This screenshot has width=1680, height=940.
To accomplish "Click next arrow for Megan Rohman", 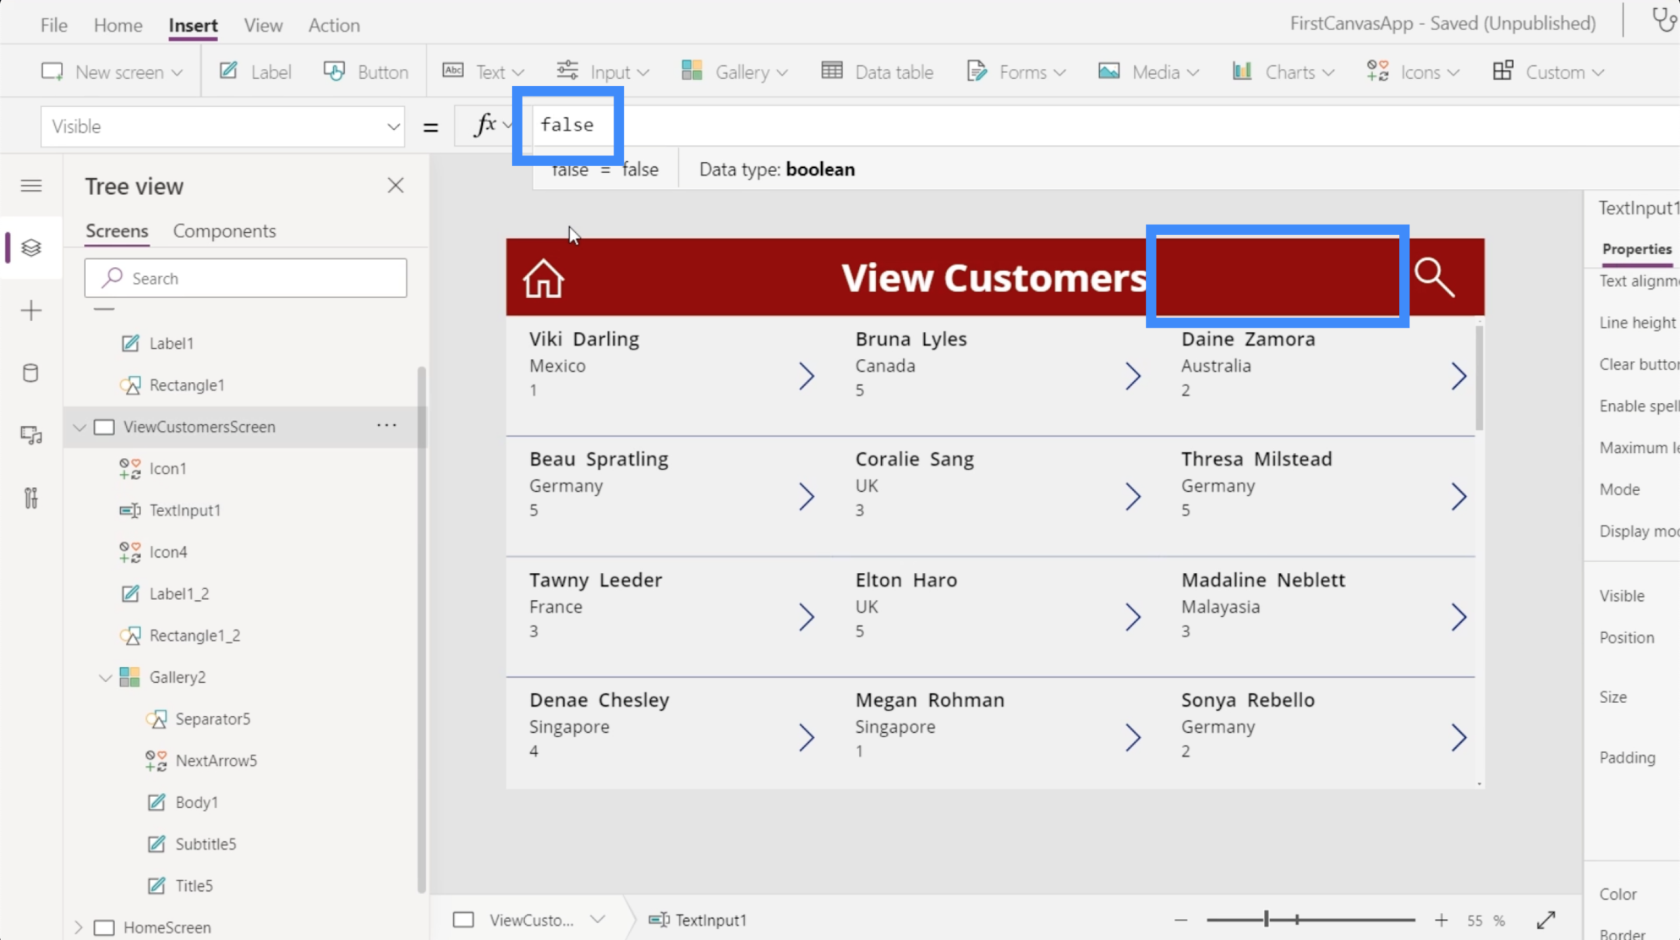I will (x=1132, y=737).
